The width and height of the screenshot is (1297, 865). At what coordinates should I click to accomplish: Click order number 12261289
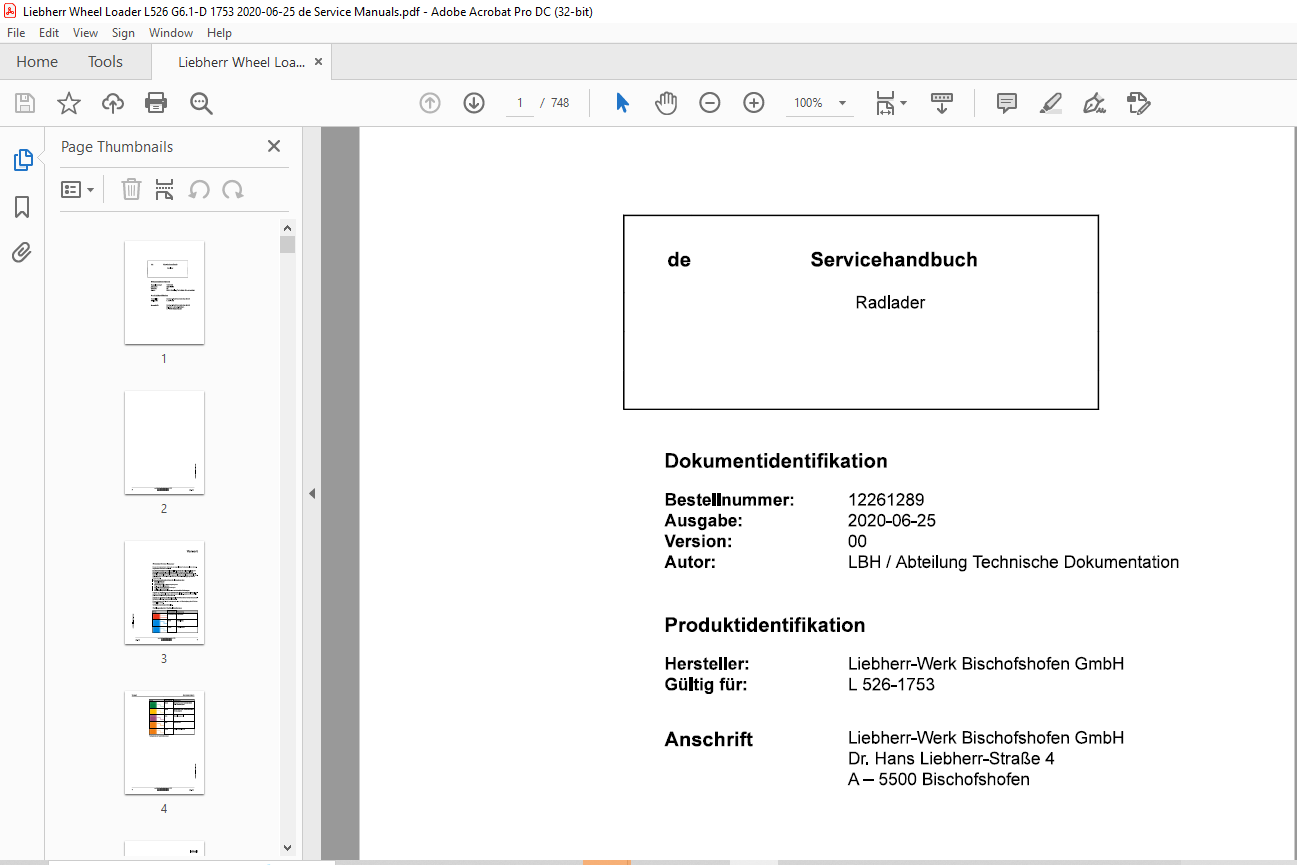886,500
